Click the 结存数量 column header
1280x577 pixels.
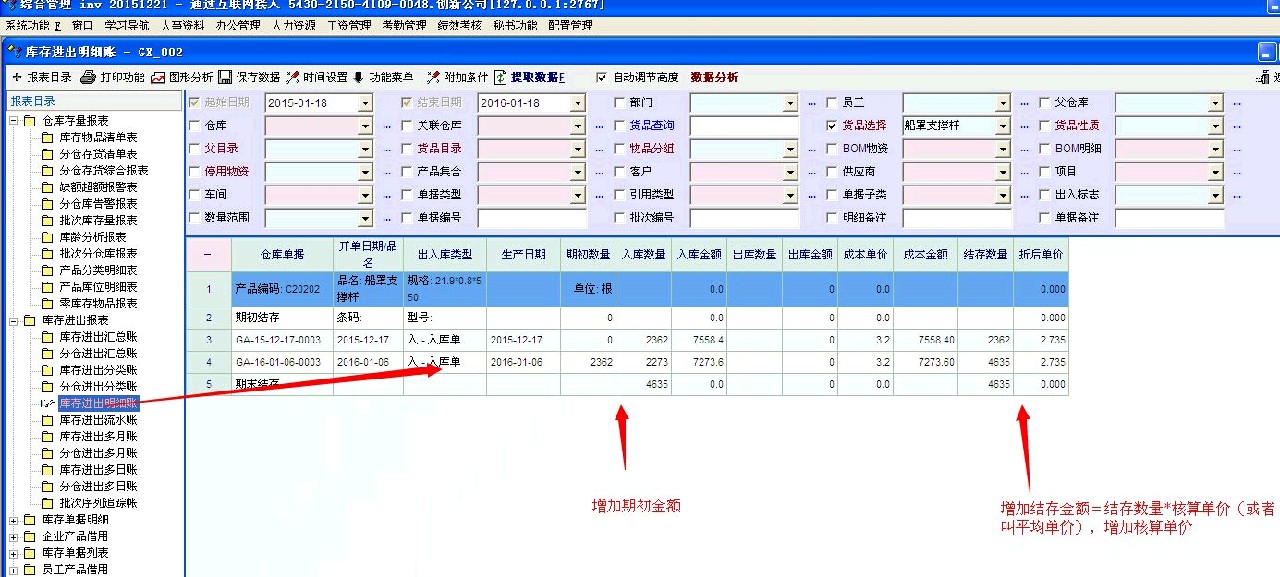tap(984, 254)
